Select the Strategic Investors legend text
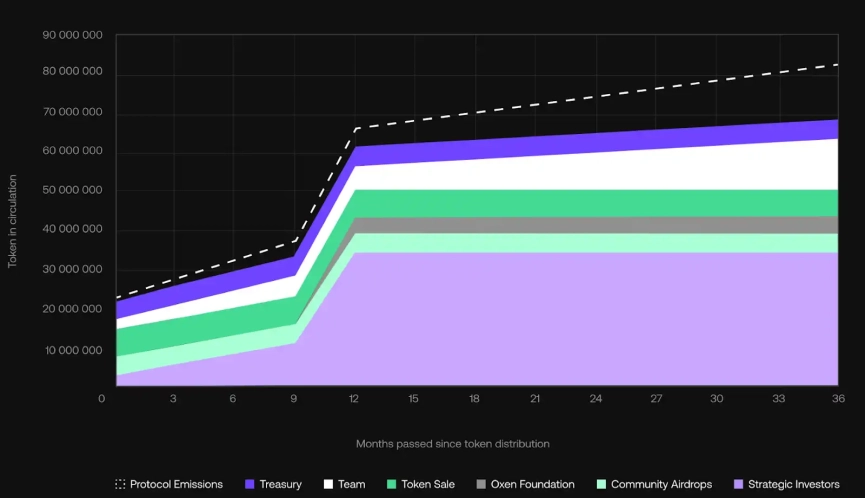 [x=793, y=484]
